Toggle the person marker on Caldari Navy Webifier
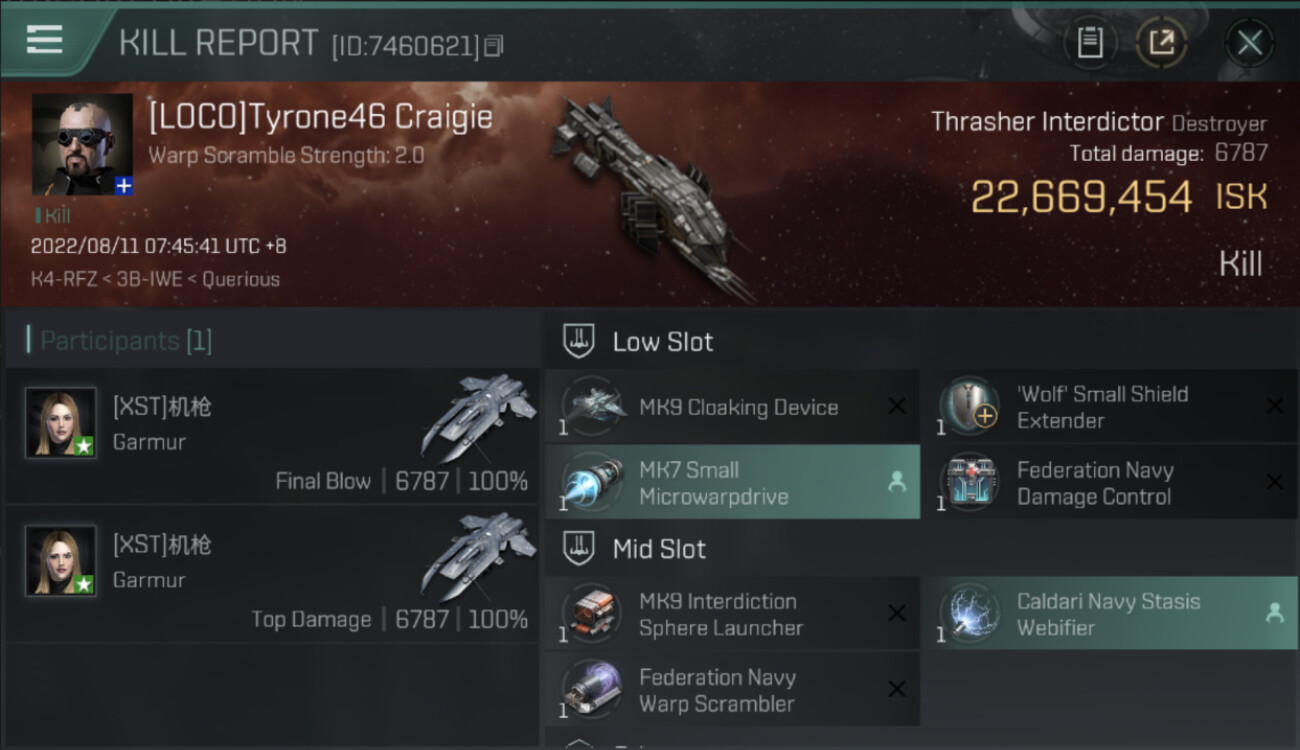Viewport: 1300px width, 750px height. tap(1274, 613)
